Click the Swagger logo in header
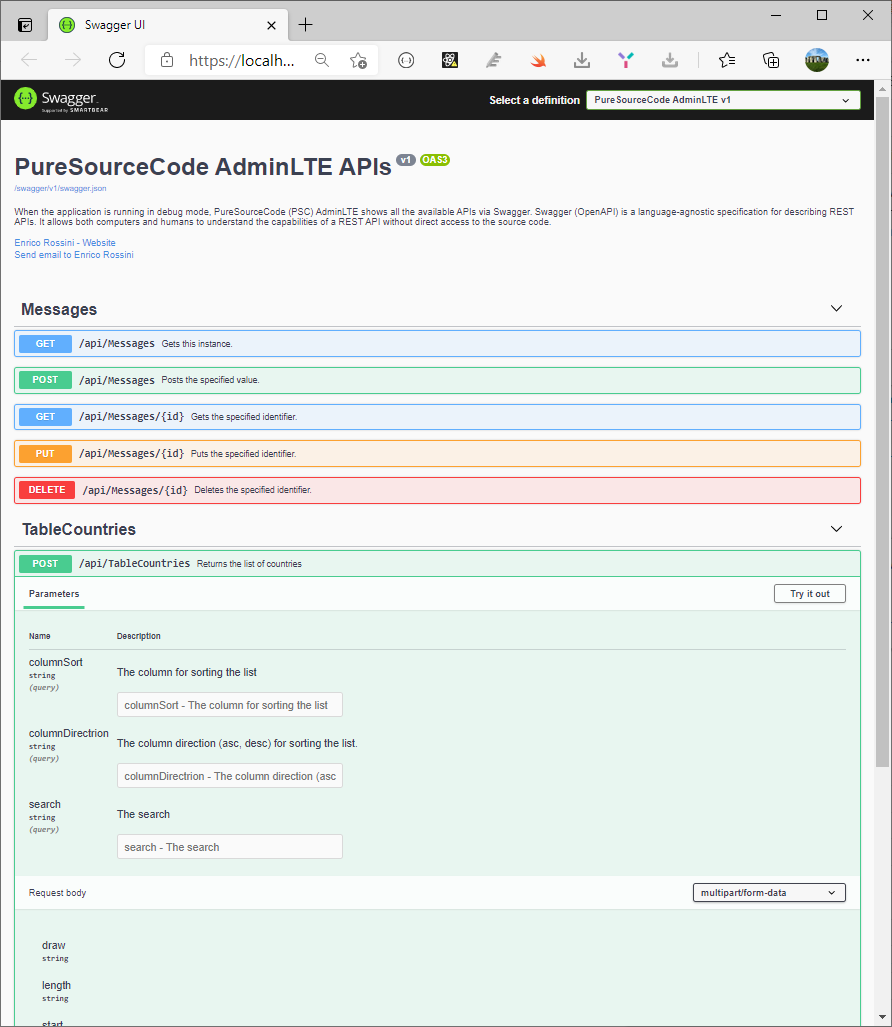Screen dimensions: 892x1027 coord(62,100)
